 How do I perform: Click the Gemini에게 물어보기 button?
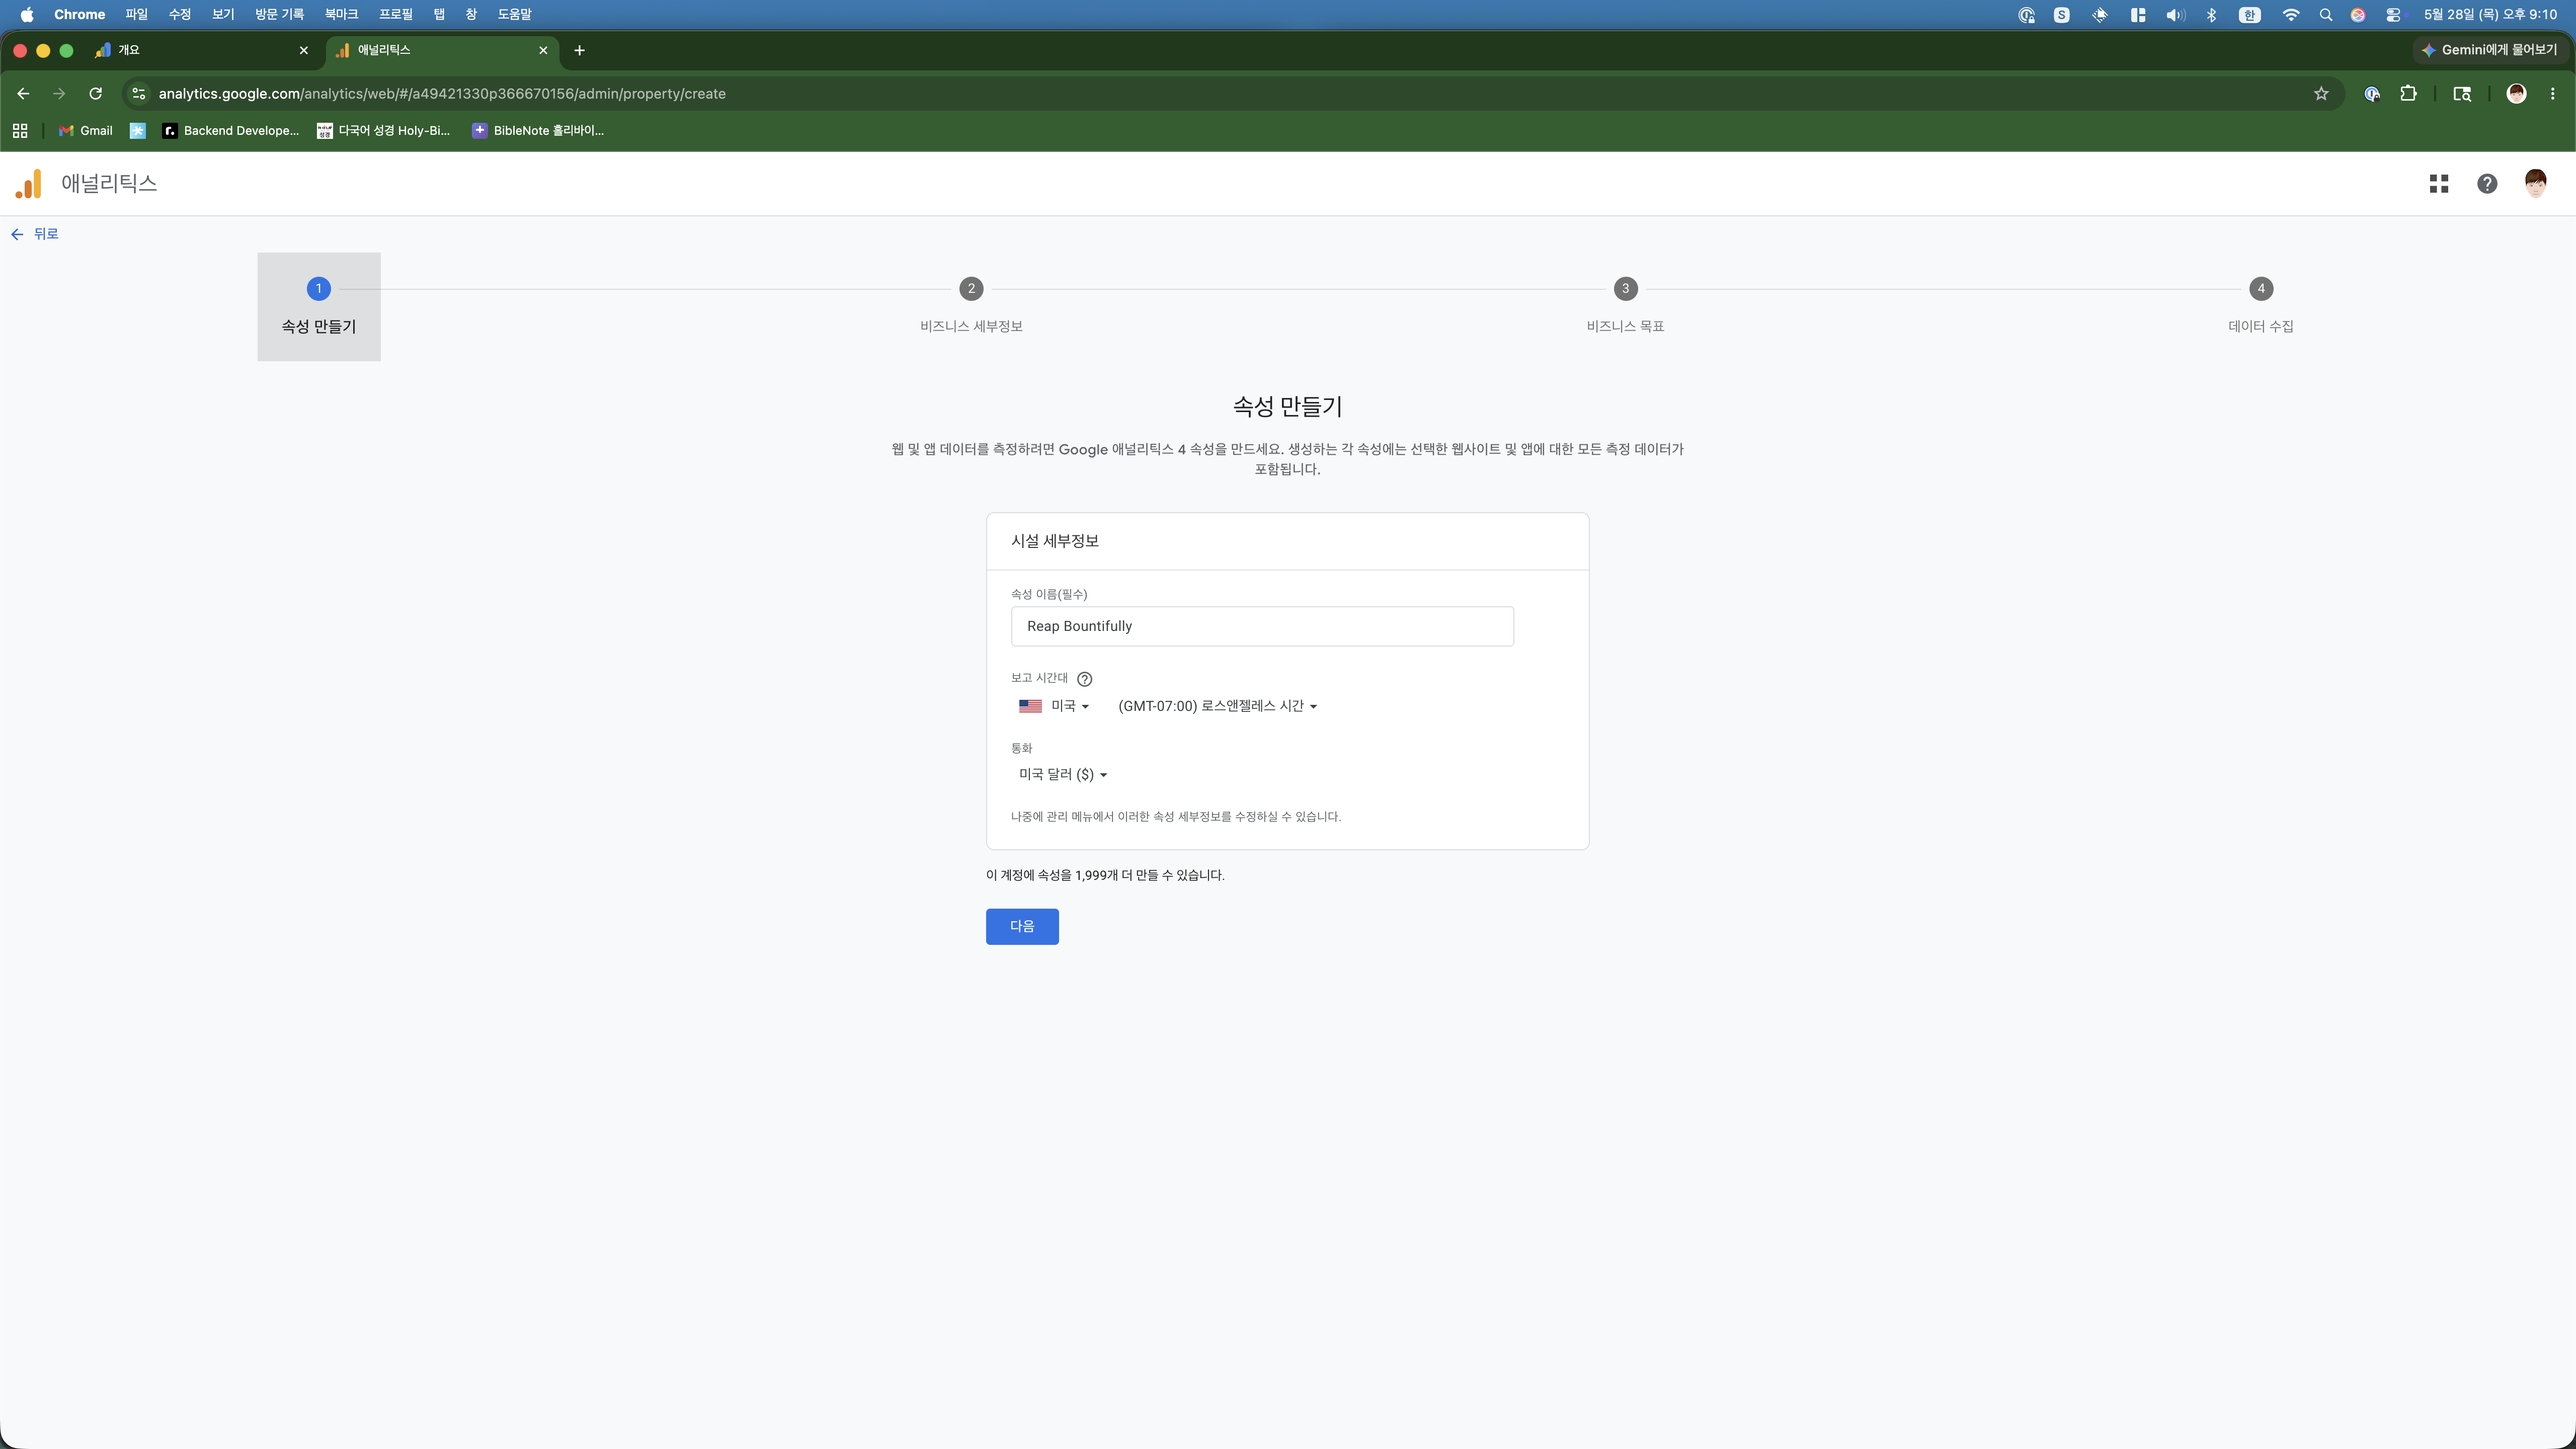[2489, 50]
